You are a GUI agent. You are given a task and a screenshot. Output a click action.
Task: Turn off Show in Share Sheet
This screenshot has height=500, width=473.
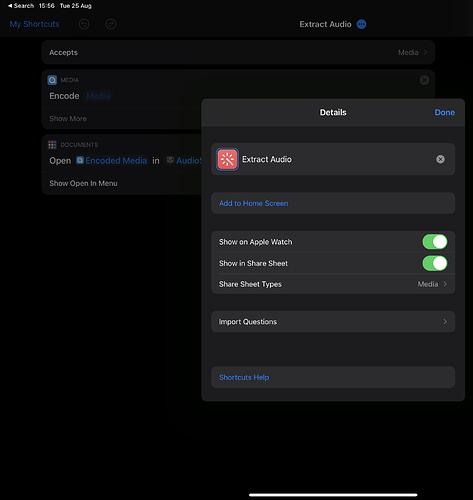pos(435,263)
